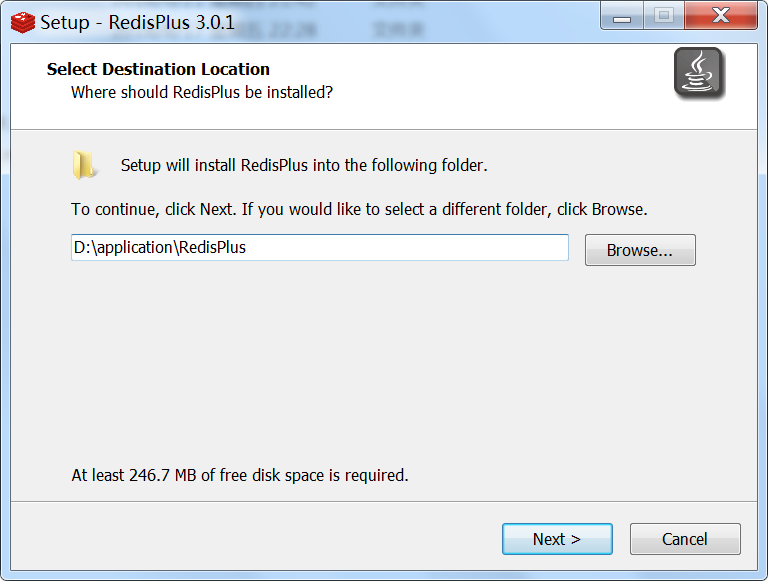Click the 'To continue, click Next' instruction

(x=359, y=209)
